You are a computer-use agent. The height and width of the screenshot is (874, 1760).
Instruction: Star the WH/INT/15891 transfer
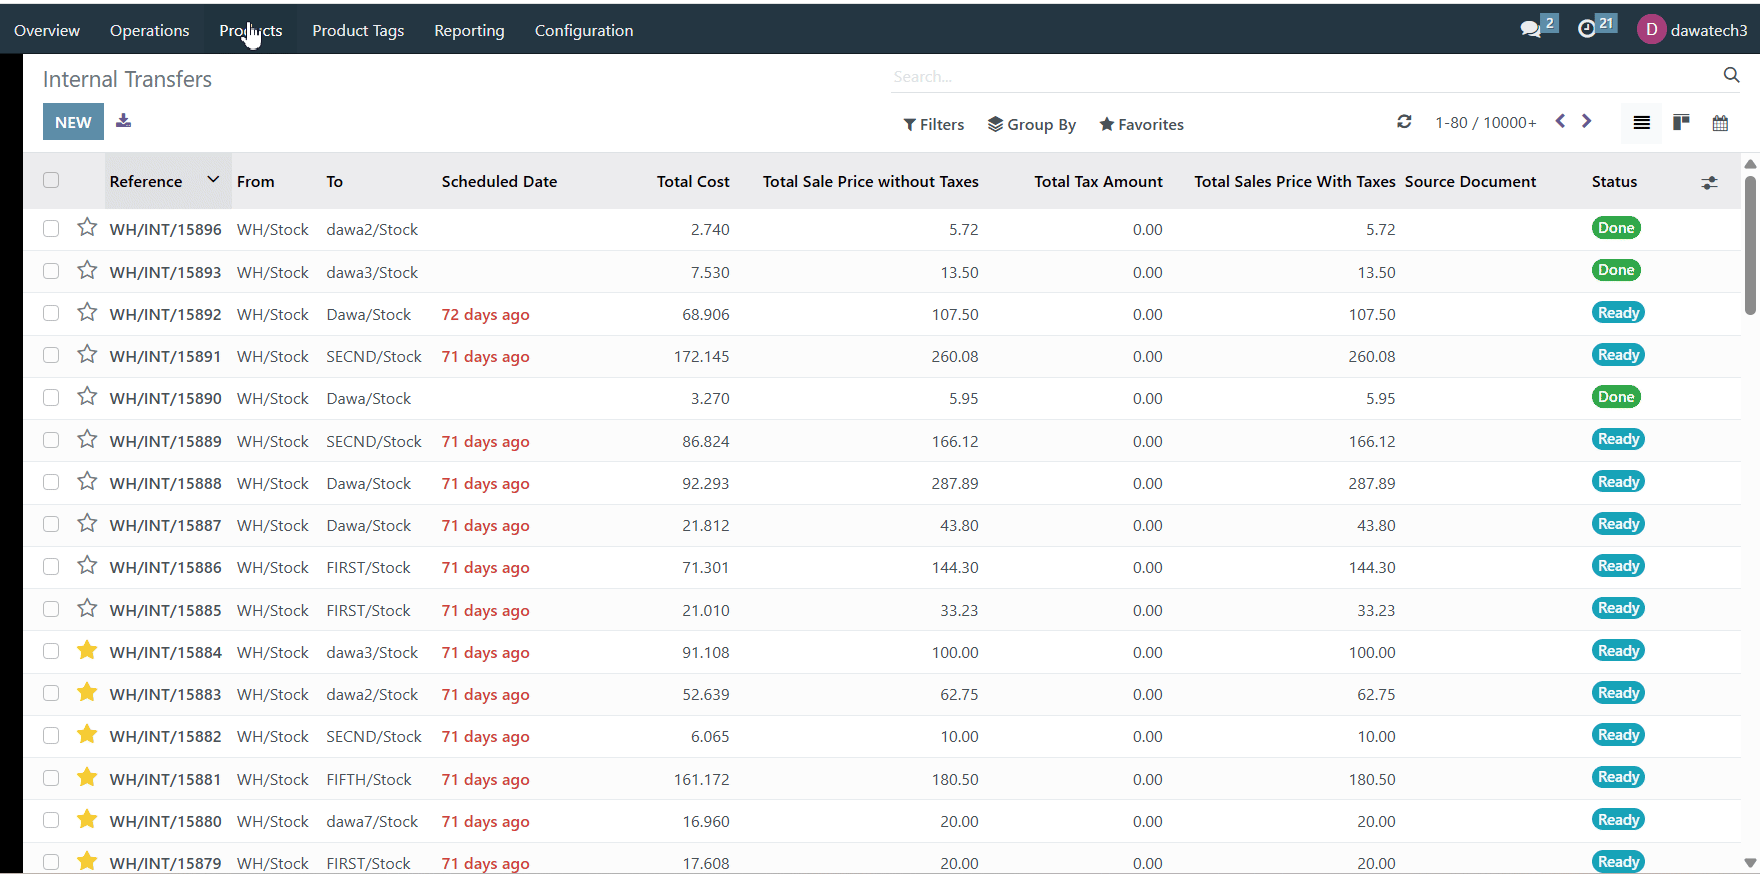click(x=87, y=355)
